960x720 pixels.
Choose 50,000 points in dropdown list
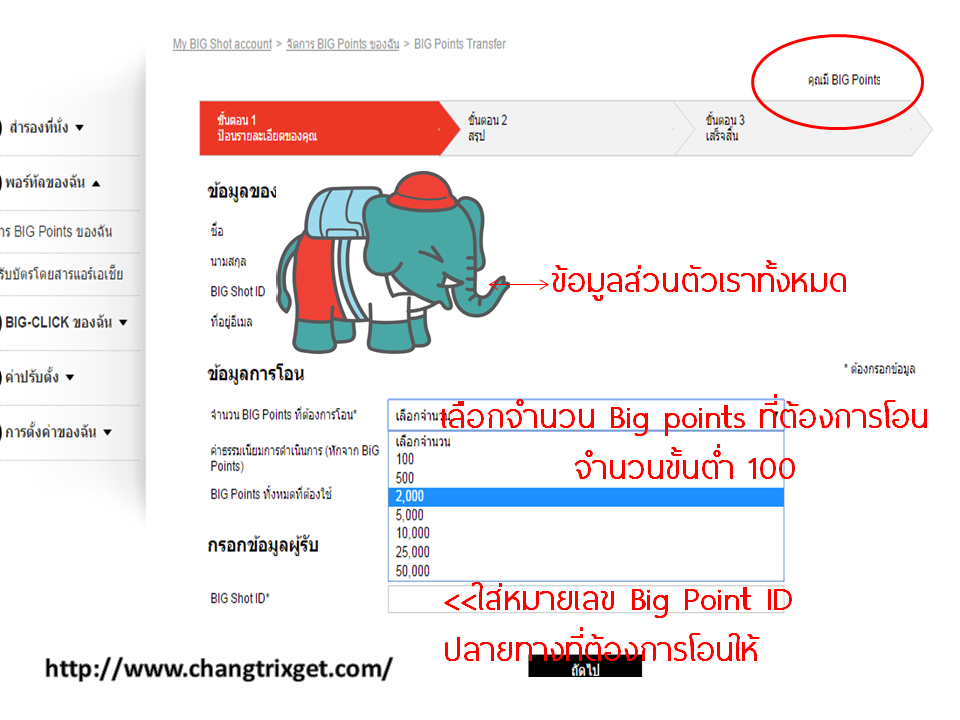pyautogui.click(x=586, y=571)
